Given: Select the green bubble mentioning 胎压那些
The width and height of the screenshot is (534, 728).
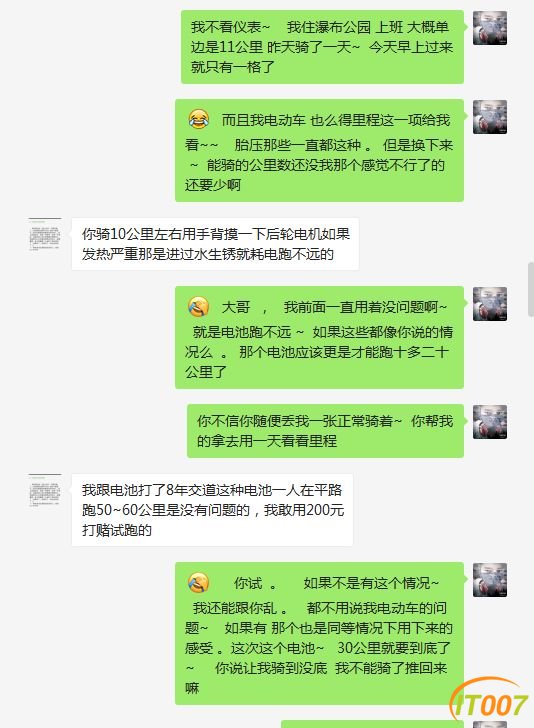Looking at the screenshot, I should (x=319, y=151).
